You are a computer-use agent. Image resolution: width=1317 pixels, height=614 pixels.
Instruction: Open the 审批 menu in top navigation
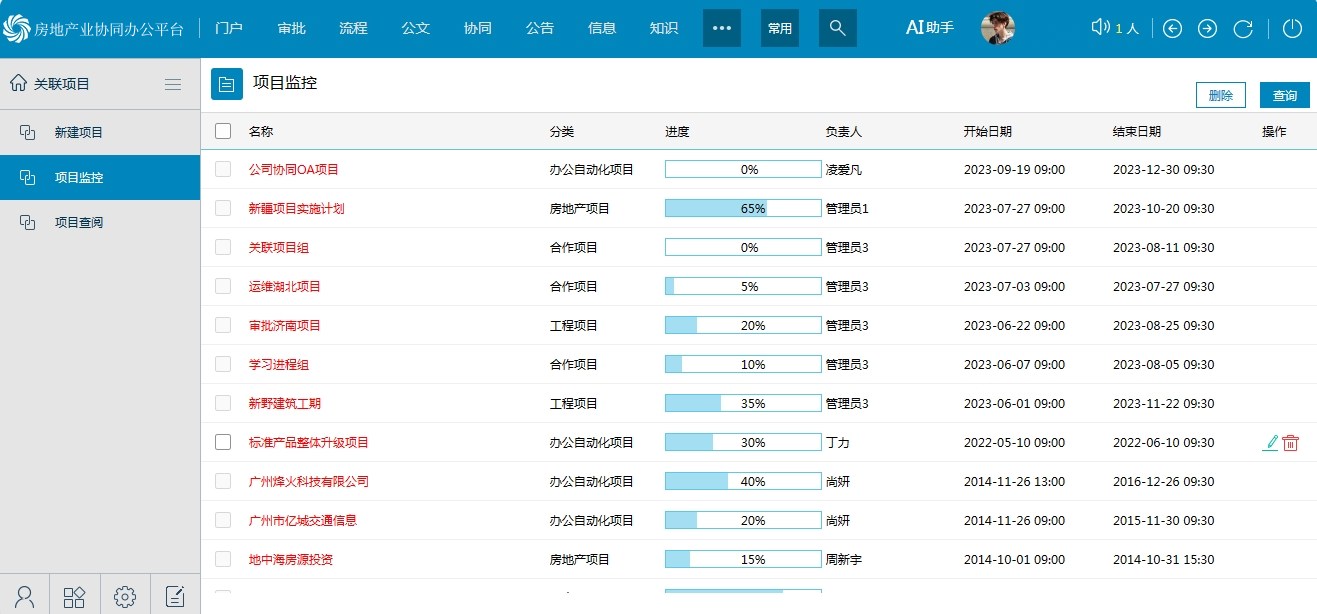tap(292, 28)
